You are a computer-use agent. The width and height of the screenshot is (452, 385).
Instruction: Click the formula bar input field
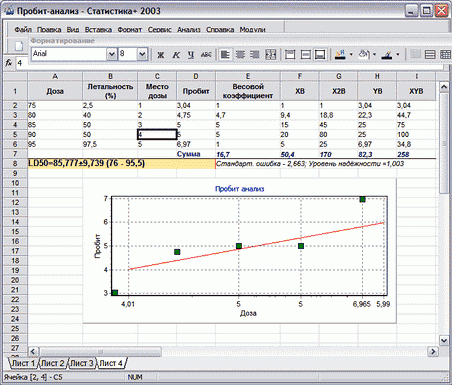tap(229, 63)
